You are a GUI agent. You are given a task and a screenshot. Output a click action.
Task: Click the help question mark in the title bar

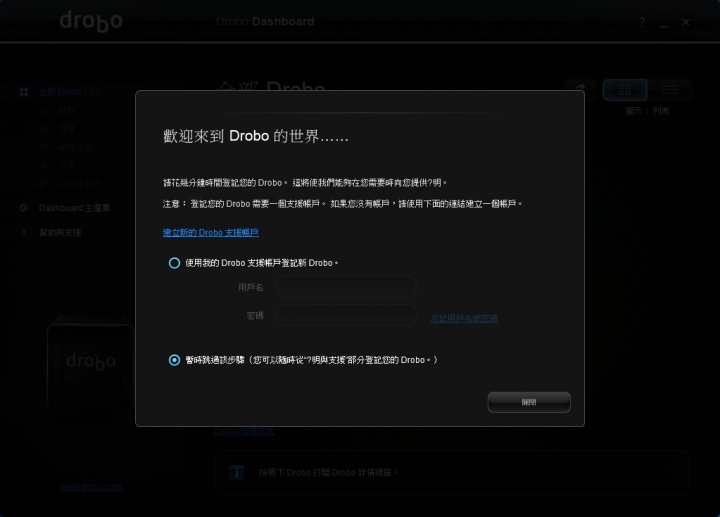pyautogui.click(x=642, y=22)
